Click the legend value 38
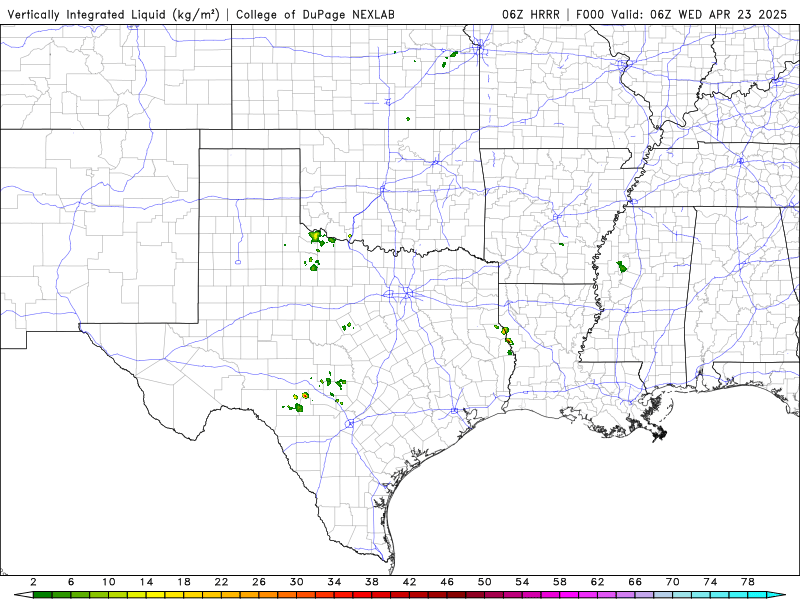 (371, 582)
